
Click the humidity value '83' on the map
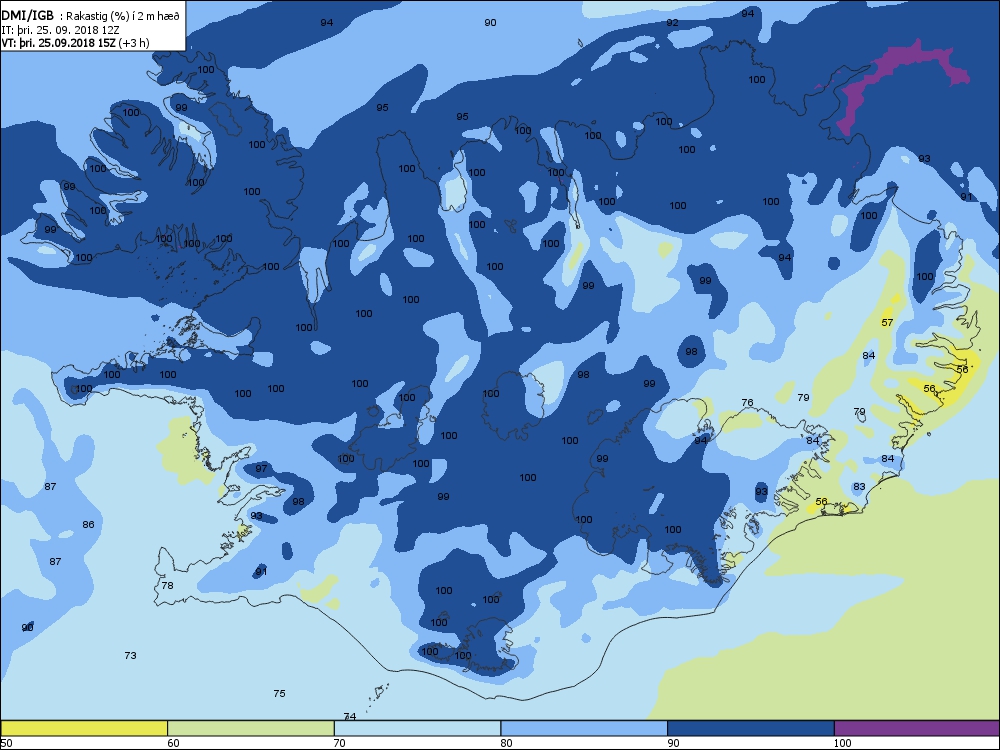[x=859, y=487]
